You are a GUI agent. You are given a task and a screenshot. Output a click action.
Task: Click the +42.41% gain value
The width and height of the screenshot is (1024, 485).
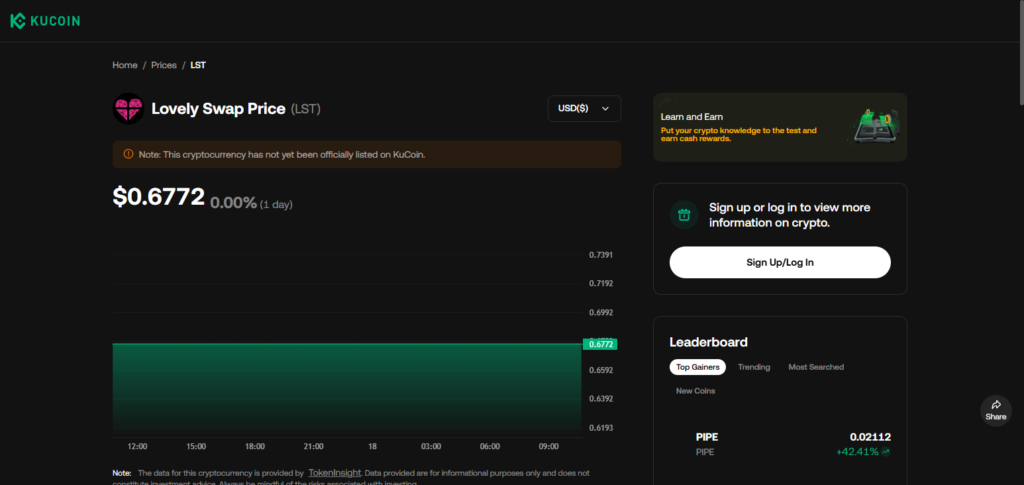(x=857, y=451)
